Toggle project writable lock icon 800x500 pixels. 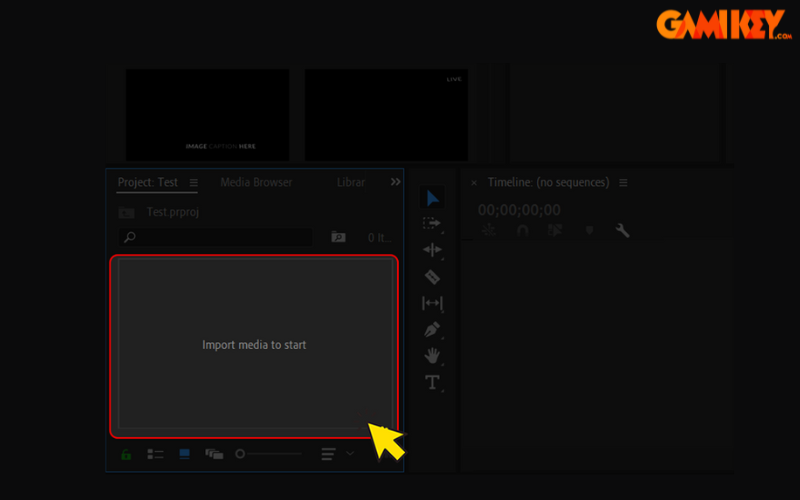tap(126, 454)
